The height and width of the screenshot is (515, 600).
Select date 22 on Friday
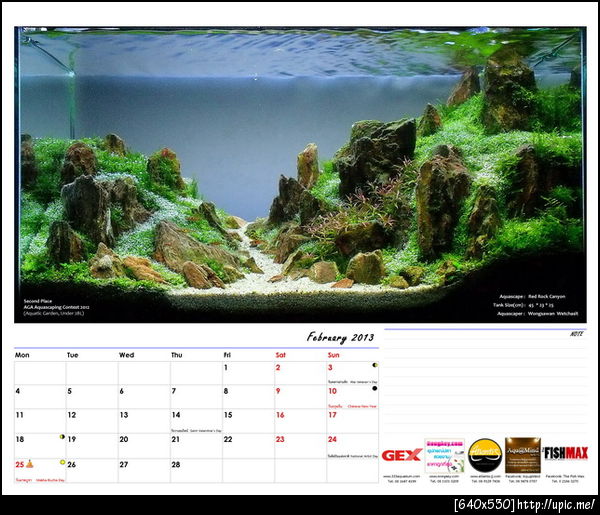[x=228, y=439]
